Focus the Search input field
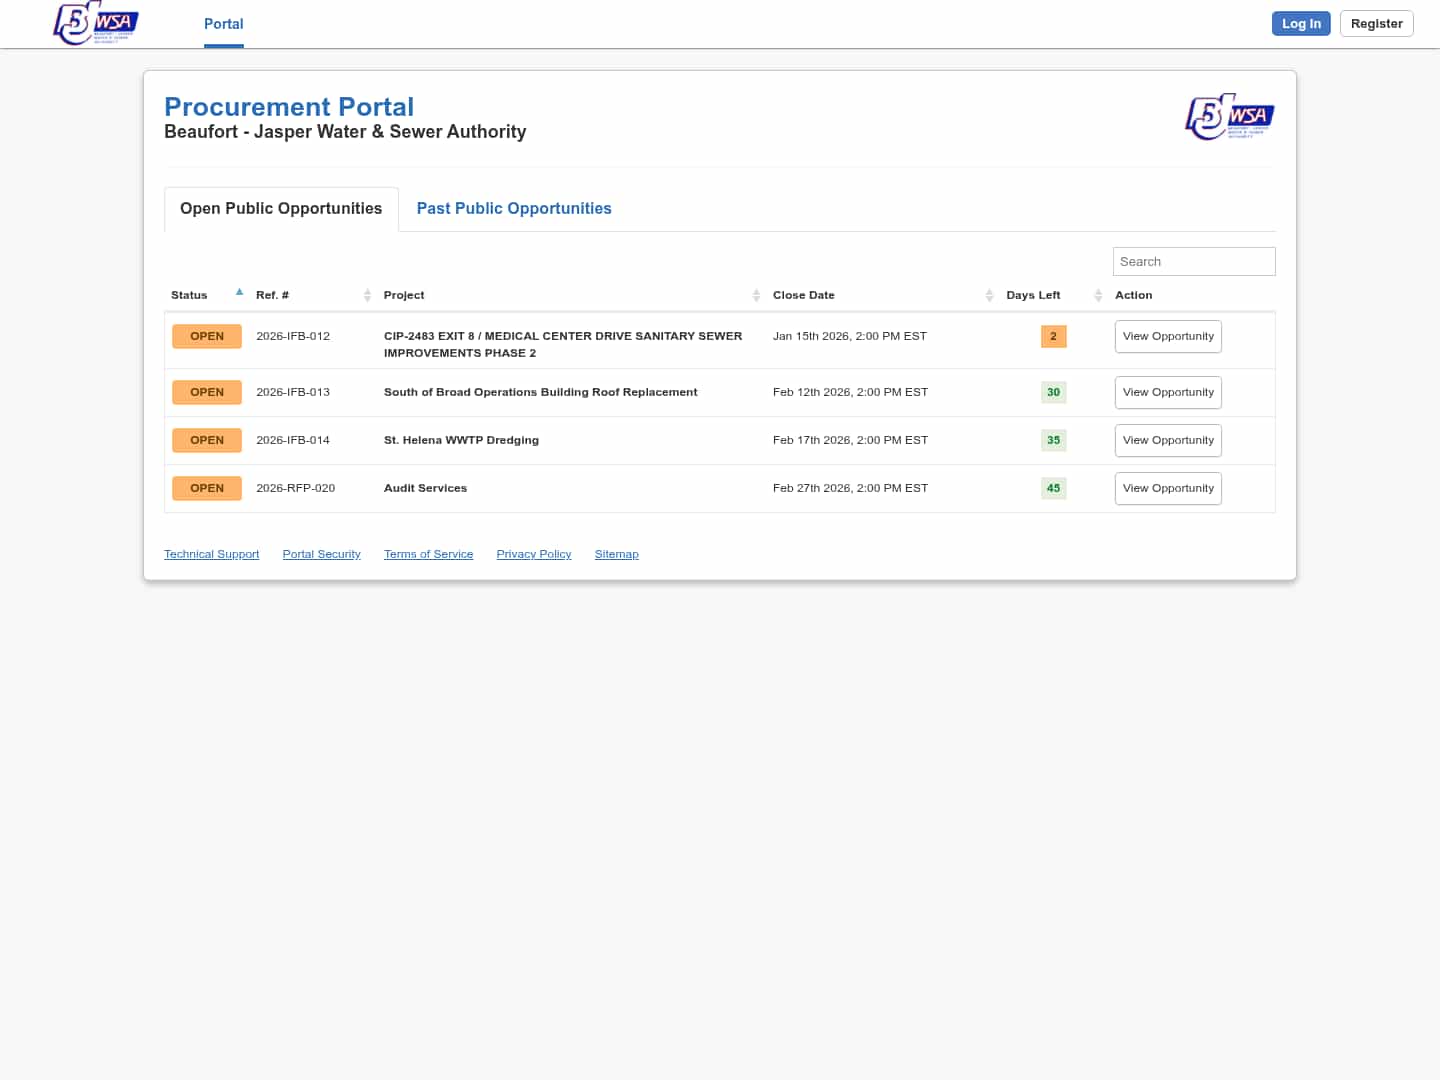1440x1080 pixels. tap(1193, 262)
